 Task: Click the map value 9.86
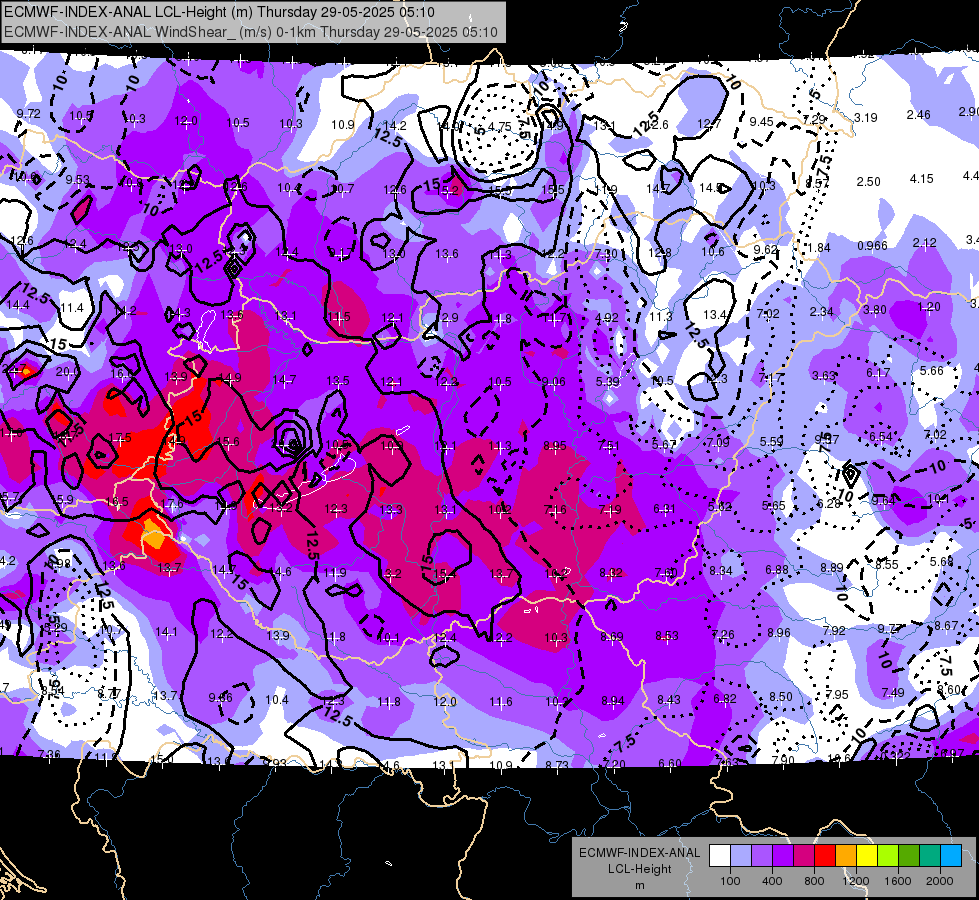coord(220,698)
